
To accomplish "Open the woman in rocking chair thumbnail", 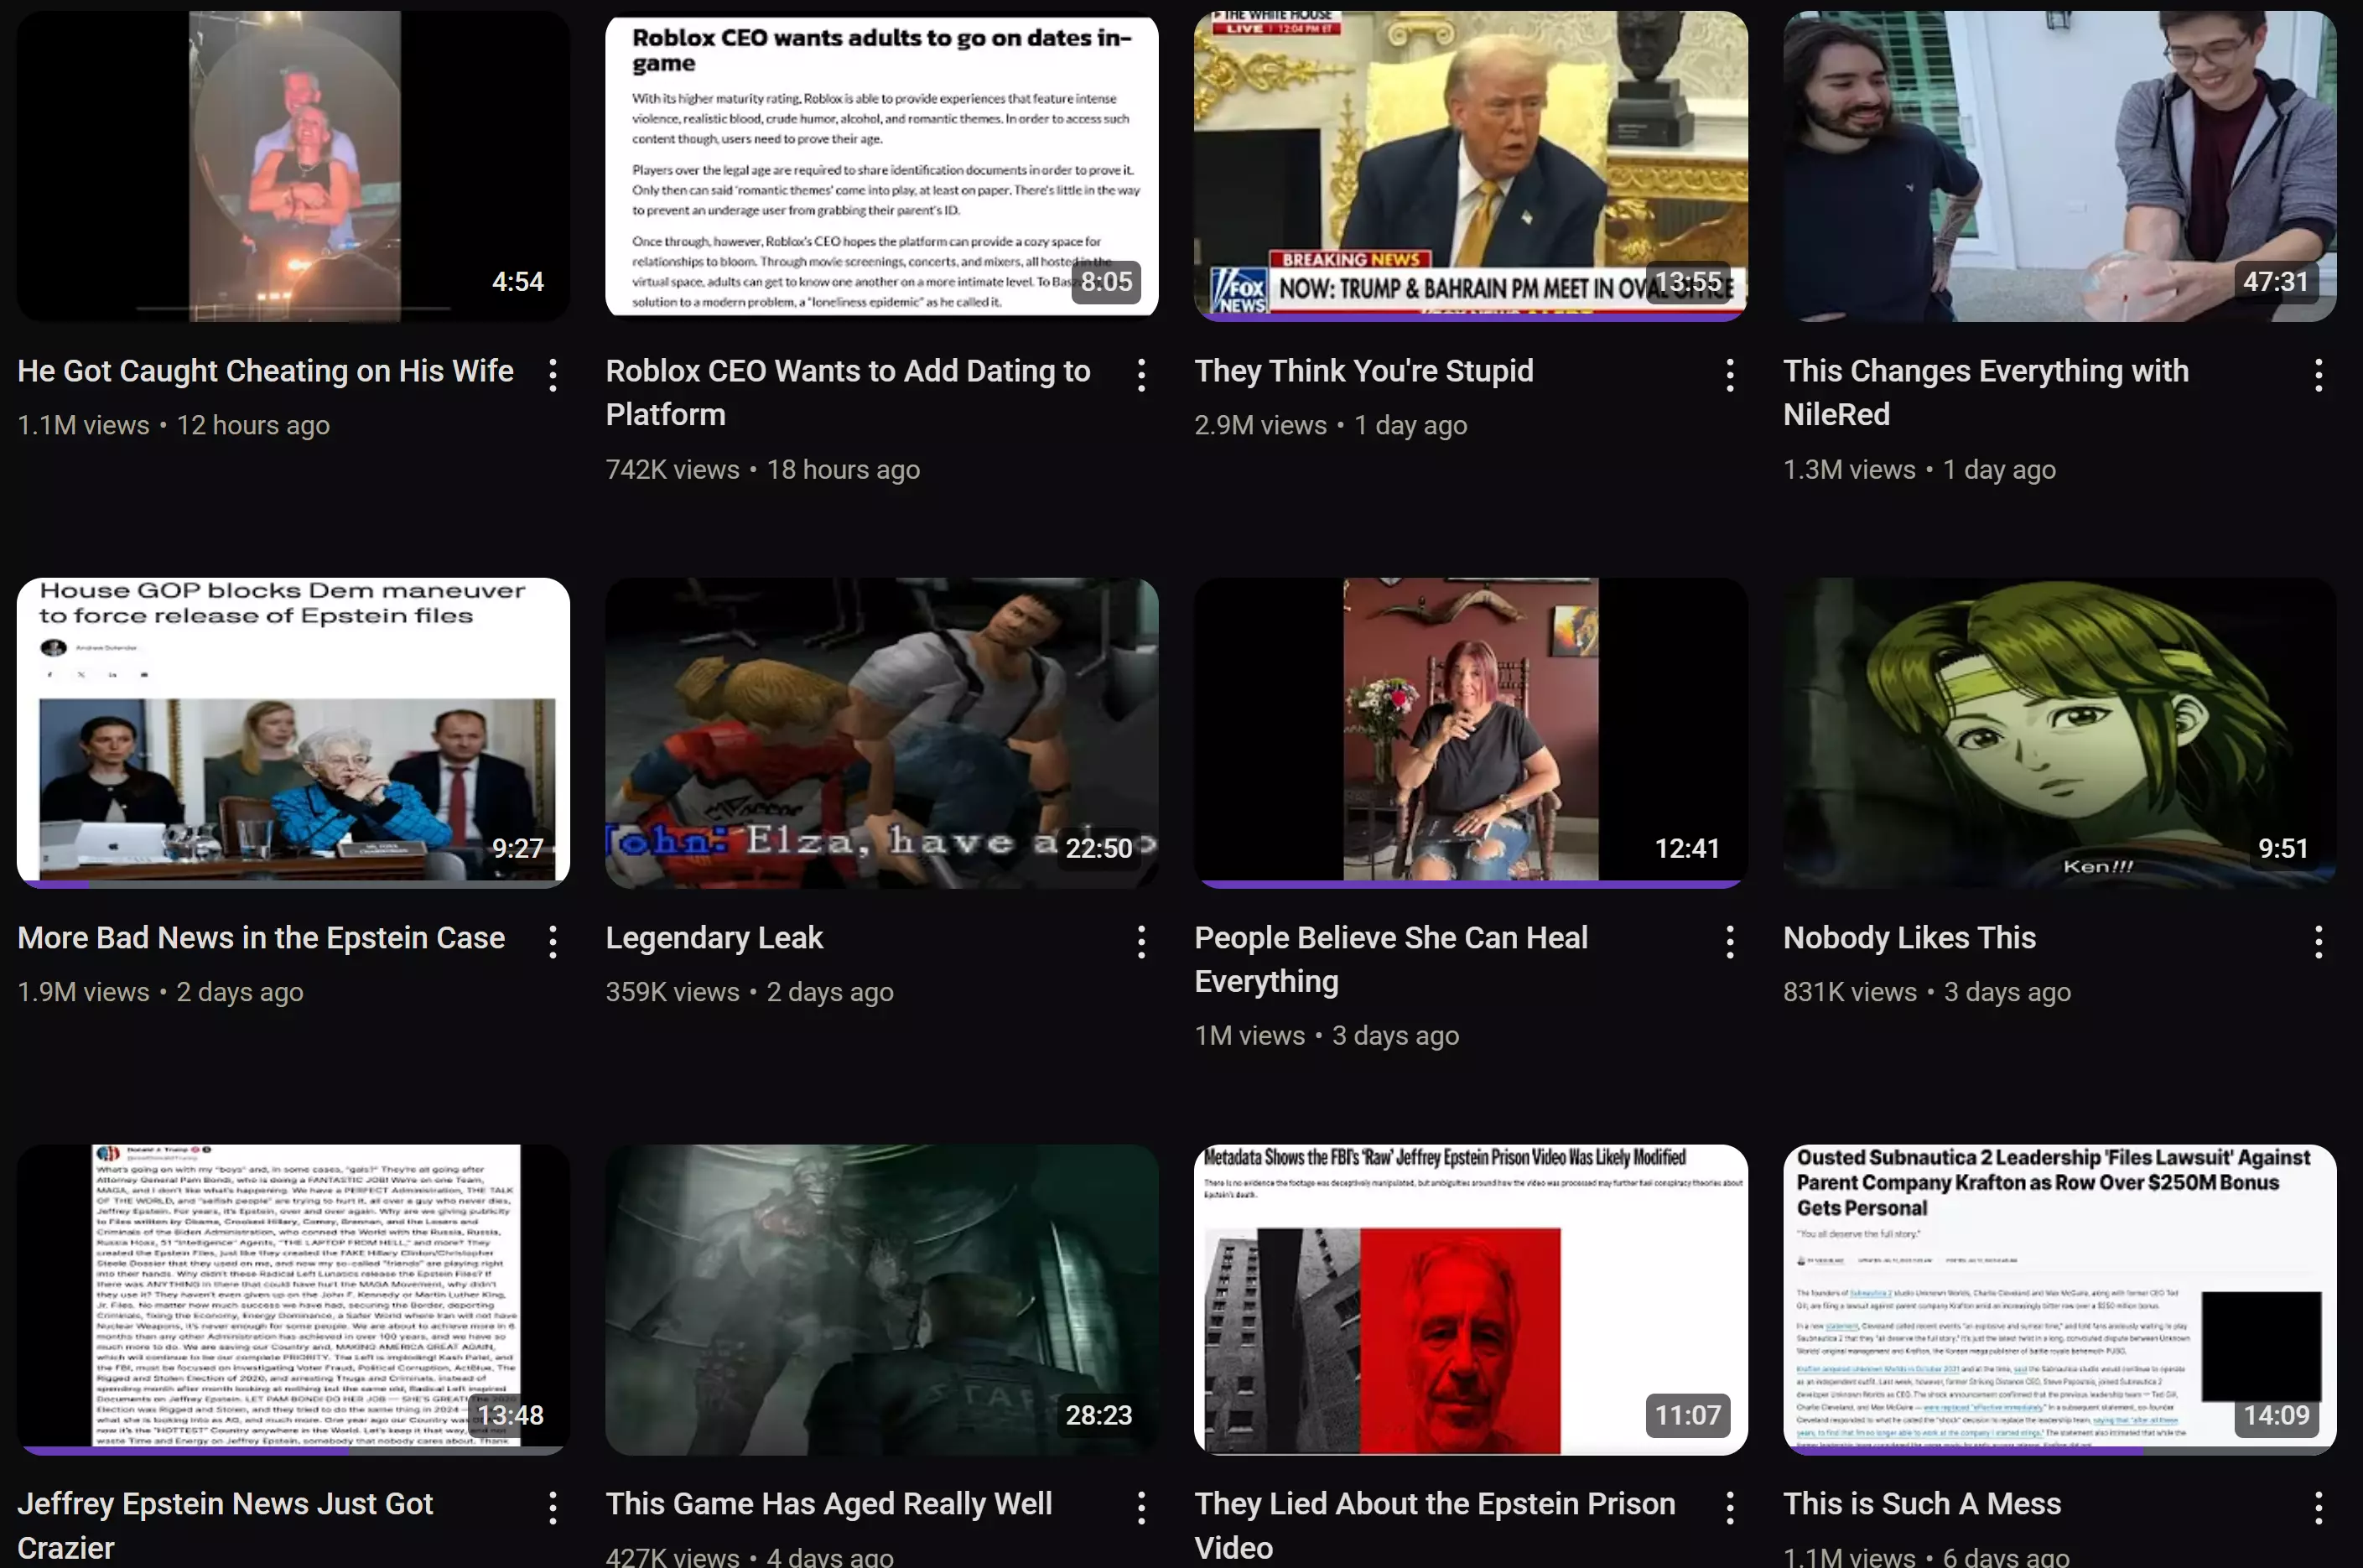I will (x=1471, y=733).
